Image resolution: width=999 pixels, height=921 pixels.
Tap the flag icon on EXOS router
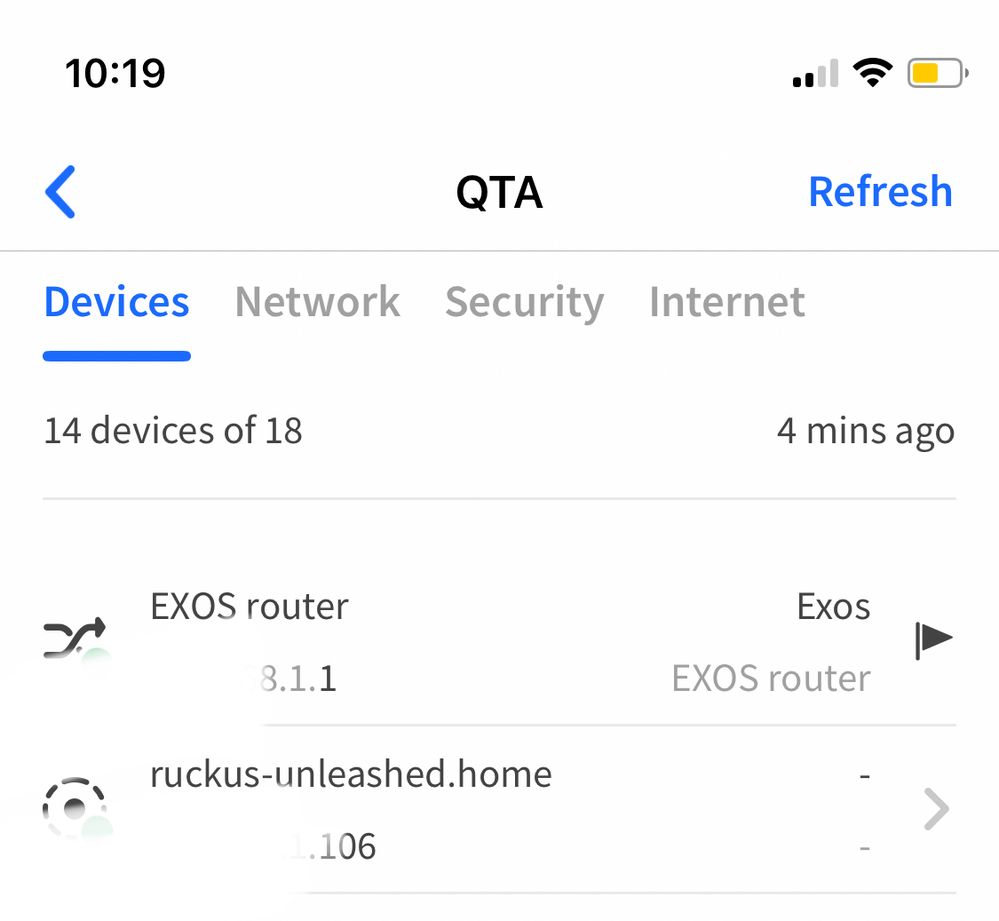933,640
